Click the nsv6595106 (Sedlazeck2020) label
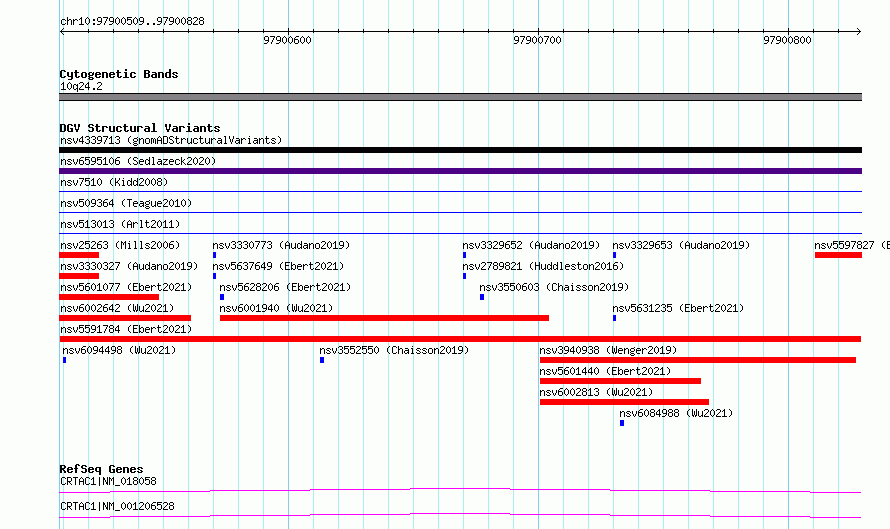890x529 pixels. pyautogui.click(x=138, y=161)
